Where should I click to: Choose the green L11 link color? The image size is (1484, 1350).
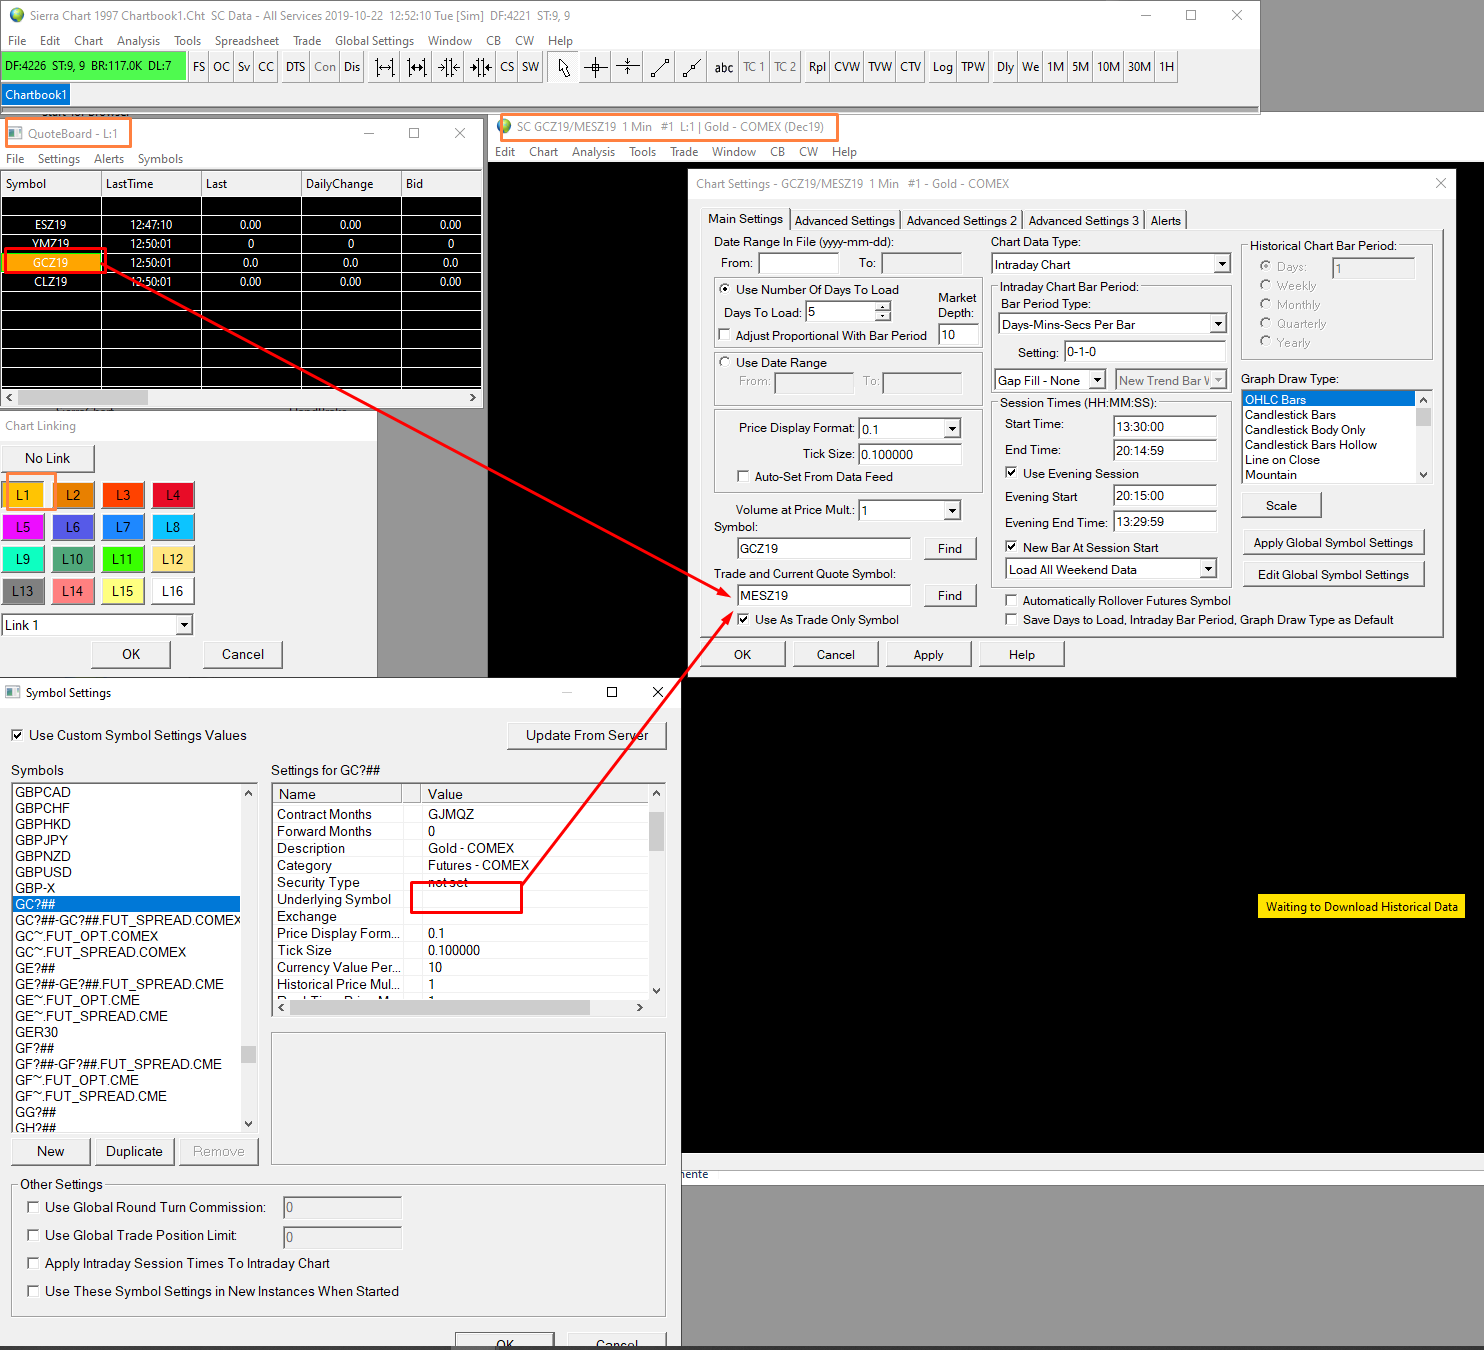click(123, 559)
